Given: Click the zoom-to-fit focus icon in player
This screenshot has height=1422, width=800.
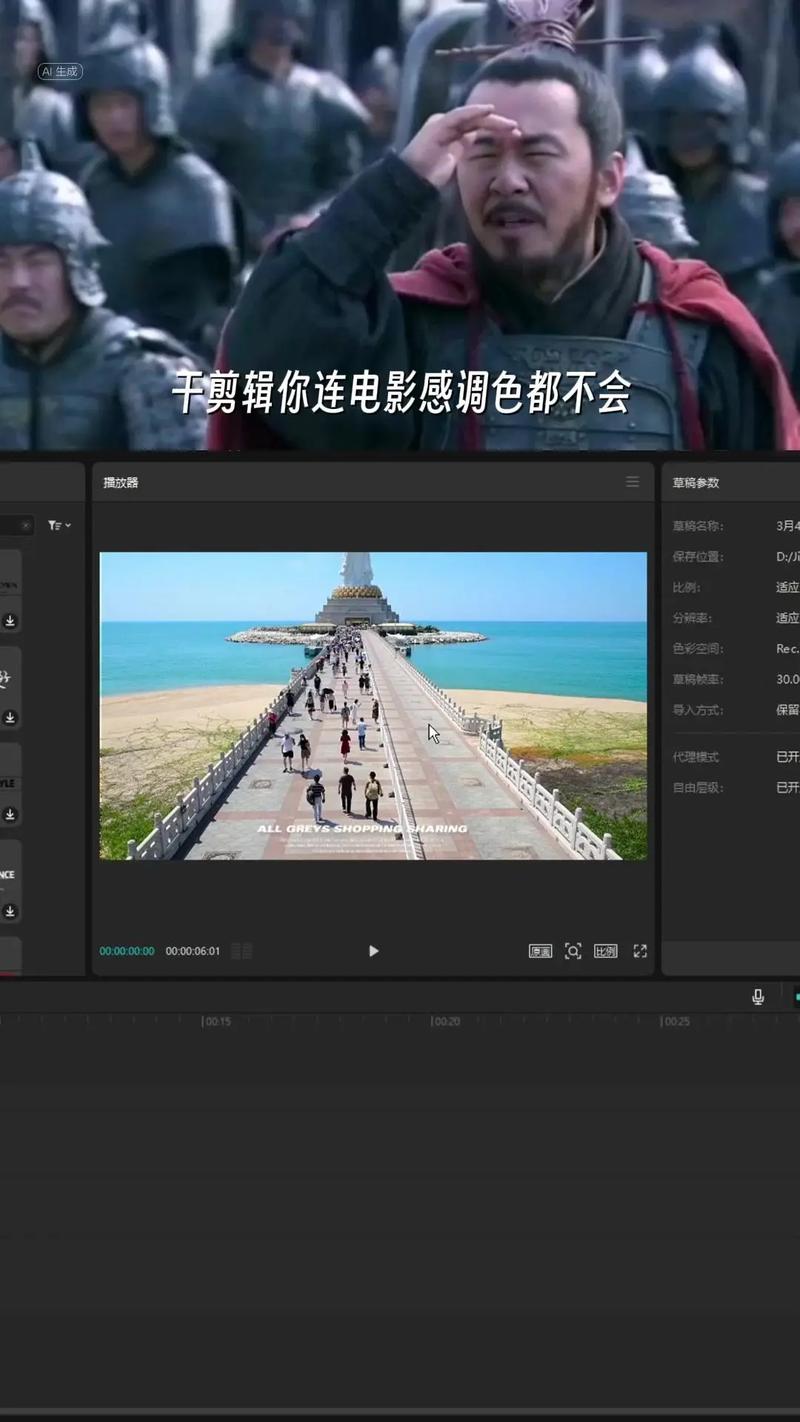Looking at the screenshot, I should 573,951.
